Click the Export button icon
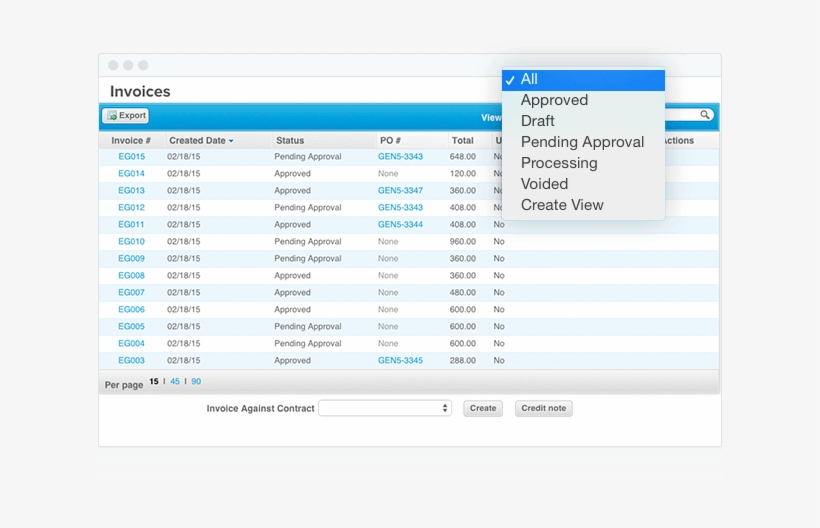 click(111, 116)
